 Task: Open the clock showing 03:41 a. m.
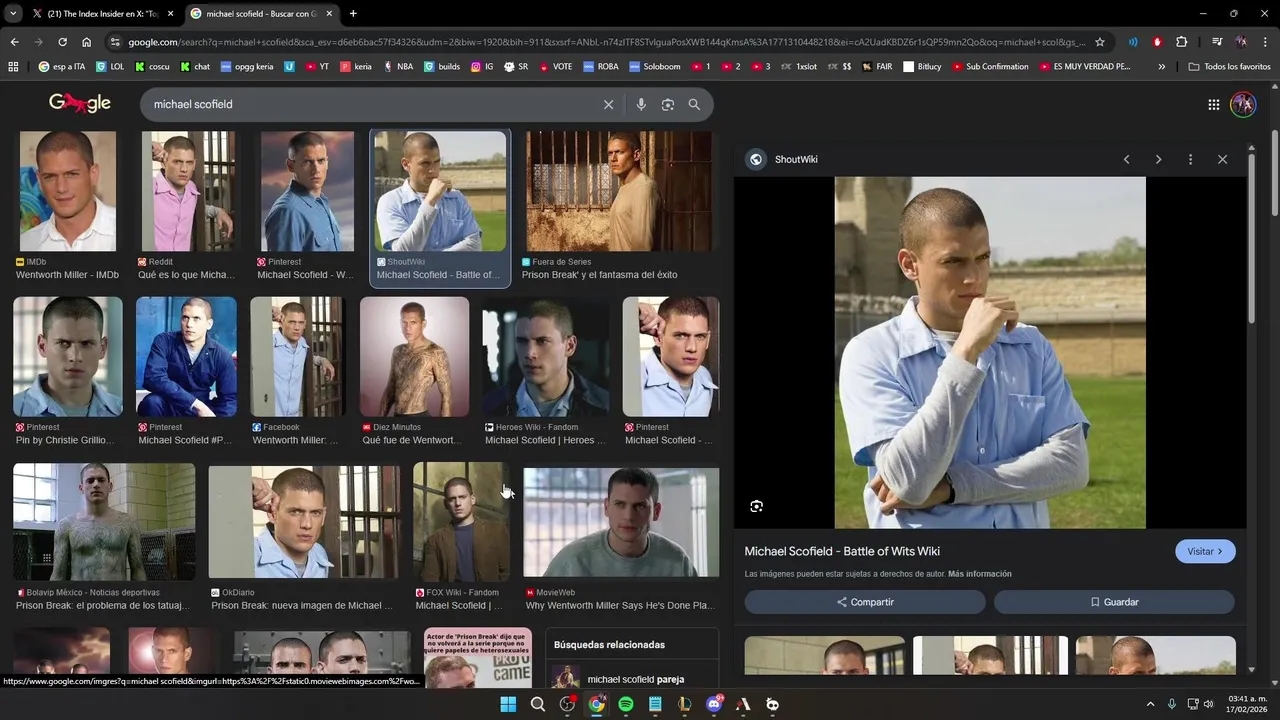click(1247, 704)
